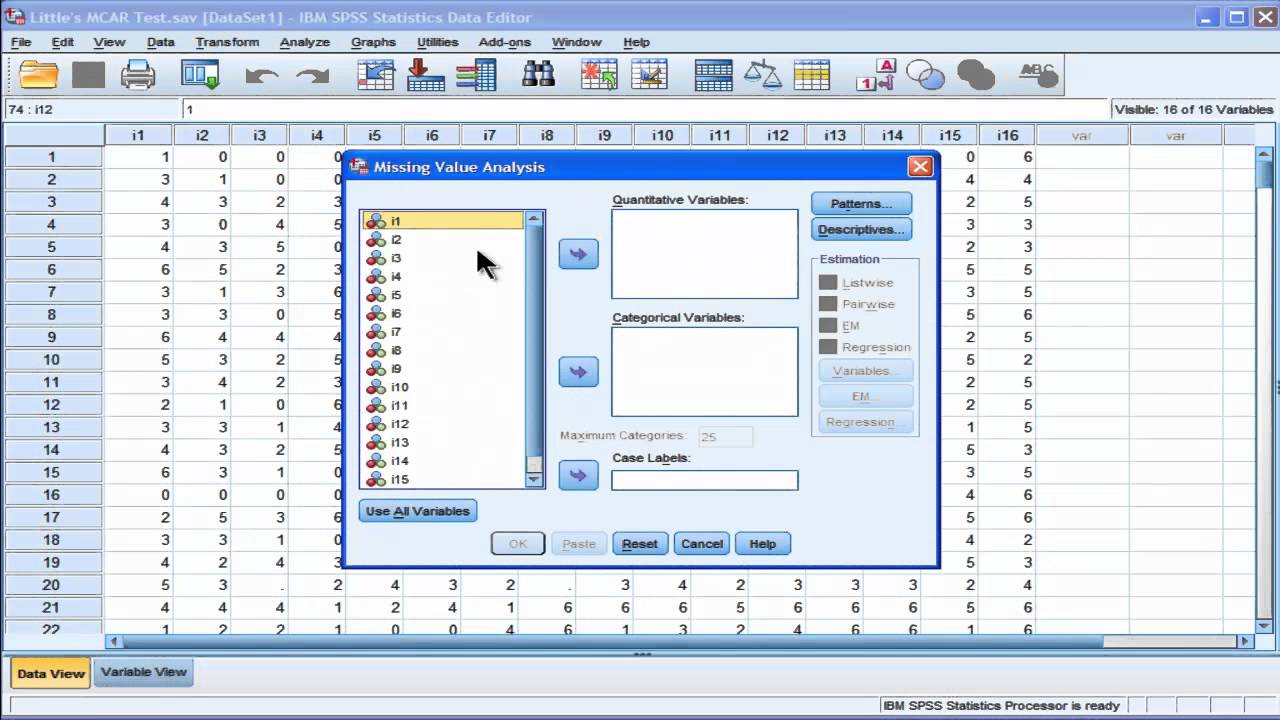
Task: Insert cases toolbar icon
Action: coord(600,75)
